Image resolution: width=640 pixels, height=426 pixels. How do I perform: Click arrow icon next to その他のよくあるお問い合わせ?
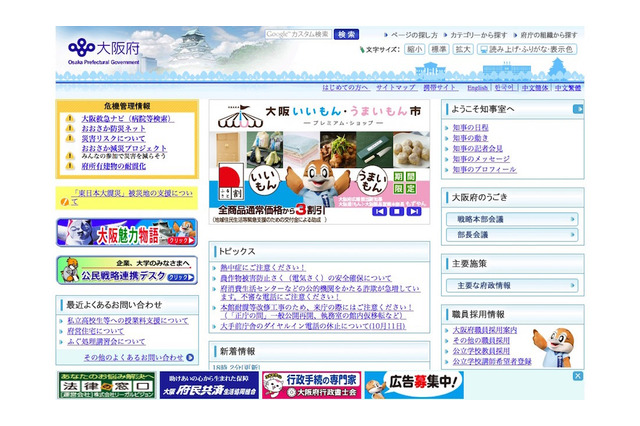click(190, 357)
